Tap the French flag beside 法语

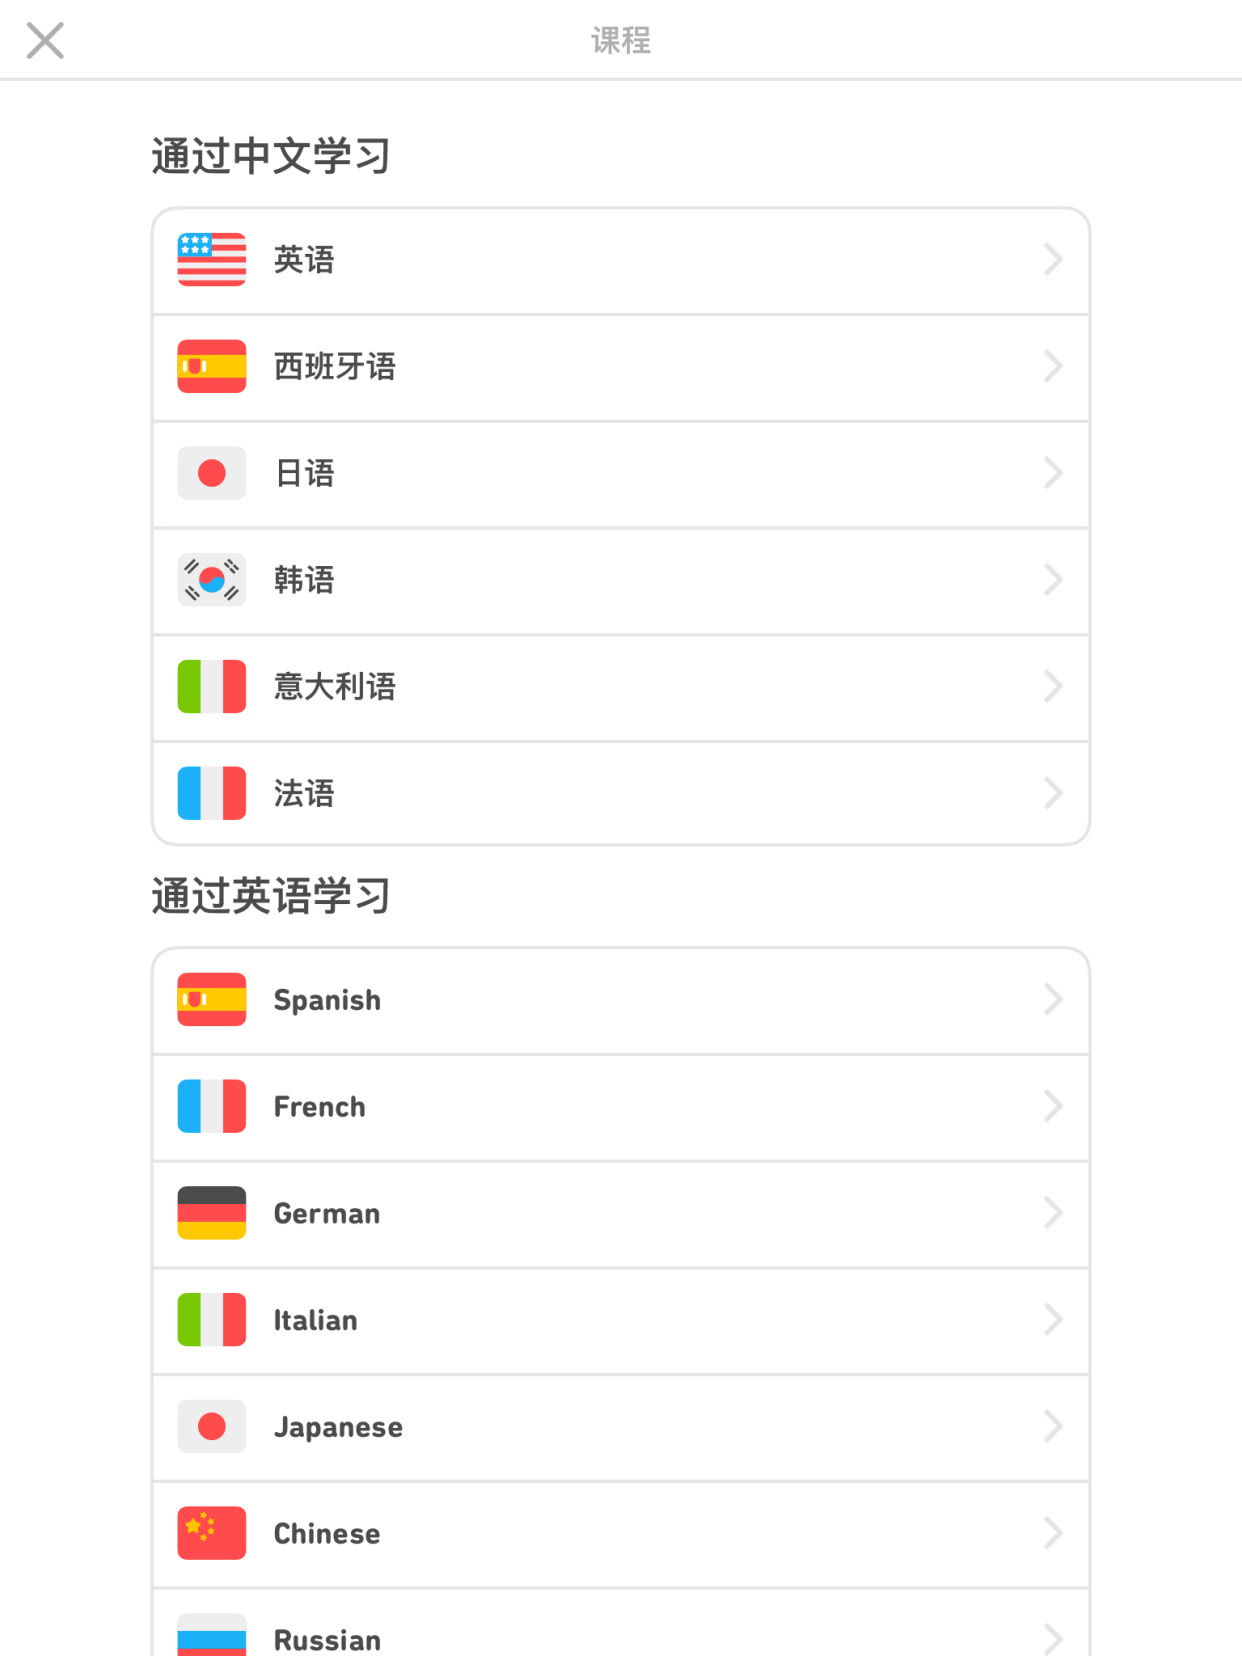(x=211, y=793)
